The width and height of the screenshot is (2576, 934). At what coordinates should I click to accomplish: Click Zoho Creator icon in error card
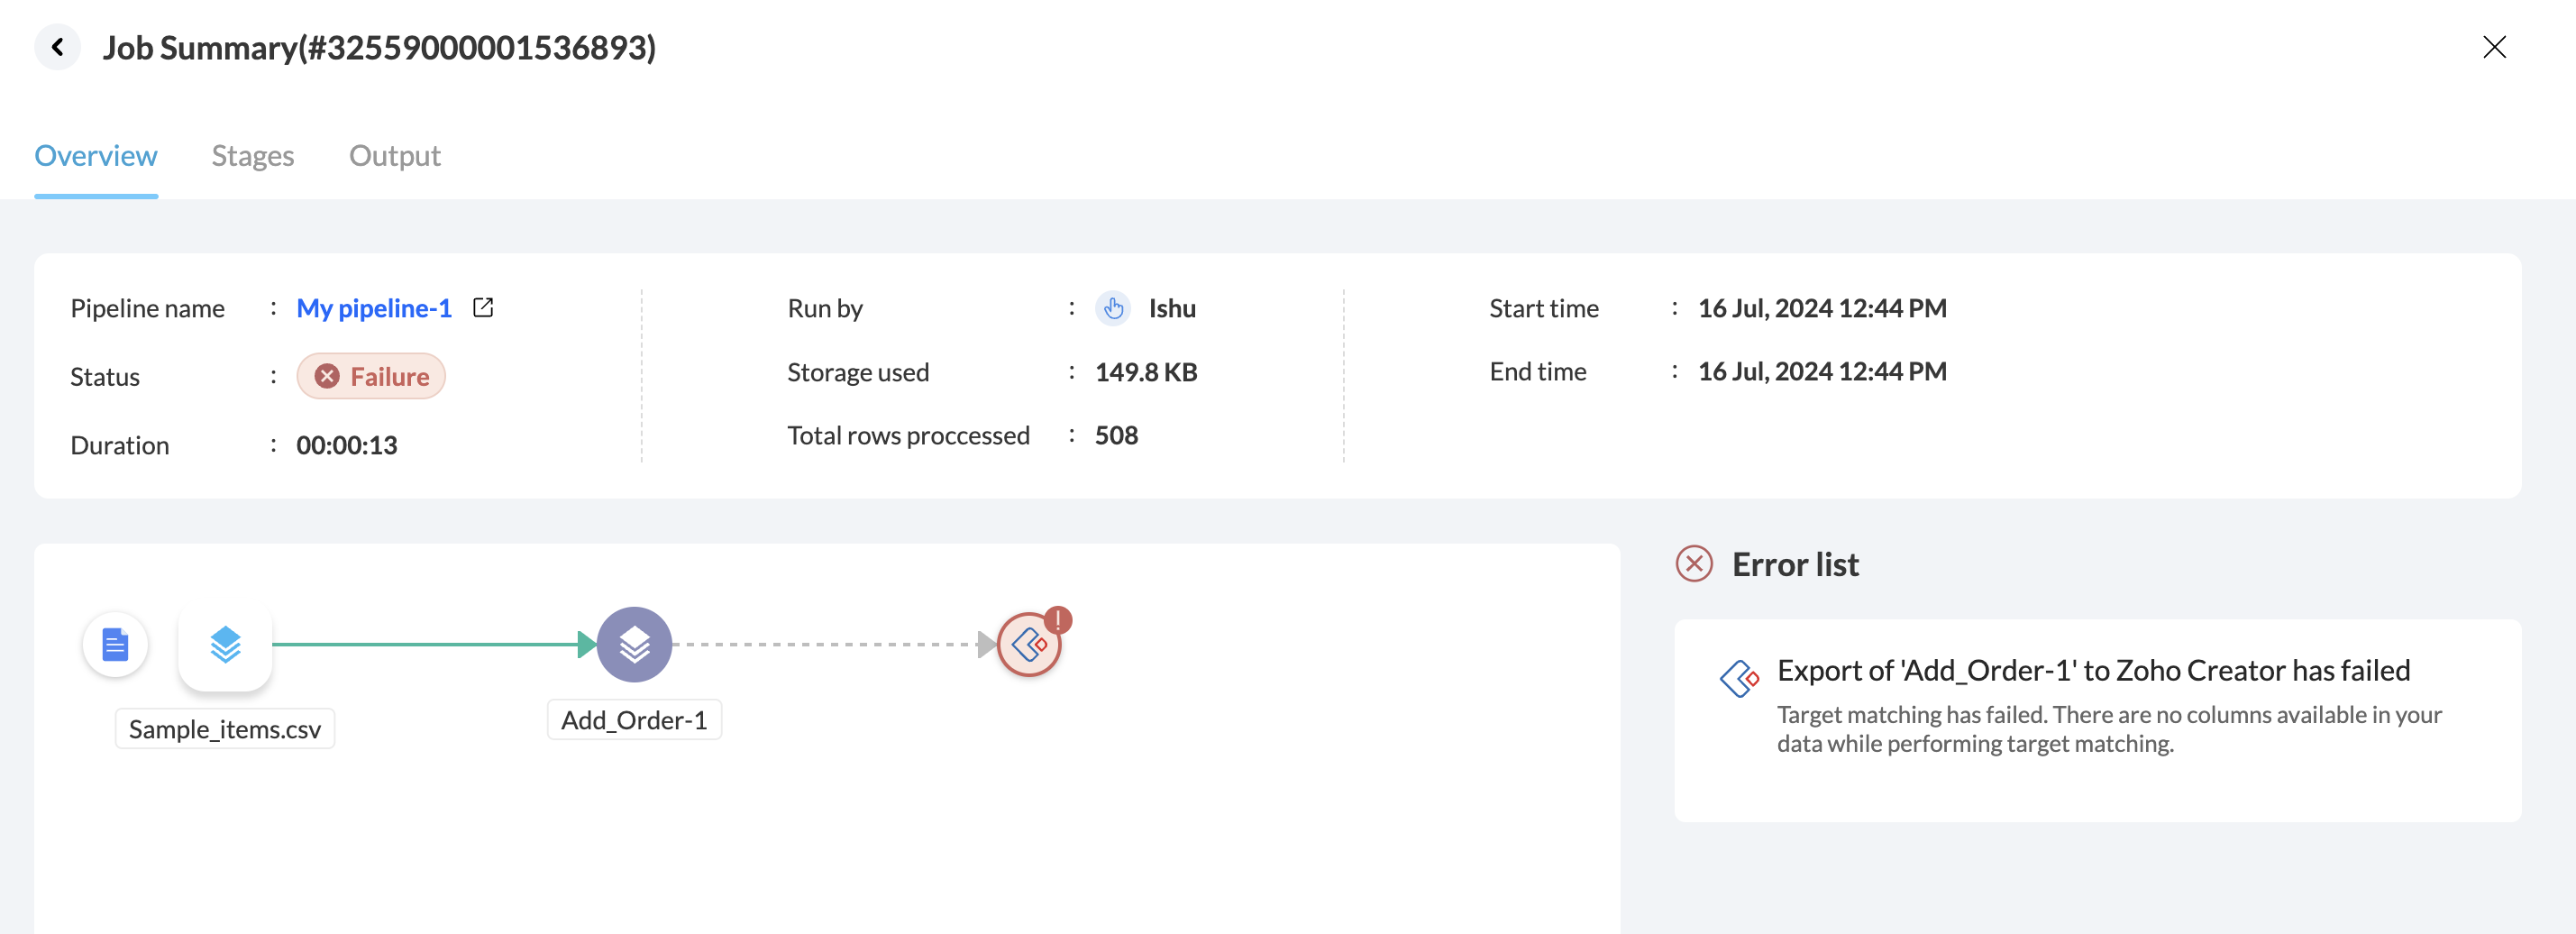pyautogui.click(x=1739, y=678)
